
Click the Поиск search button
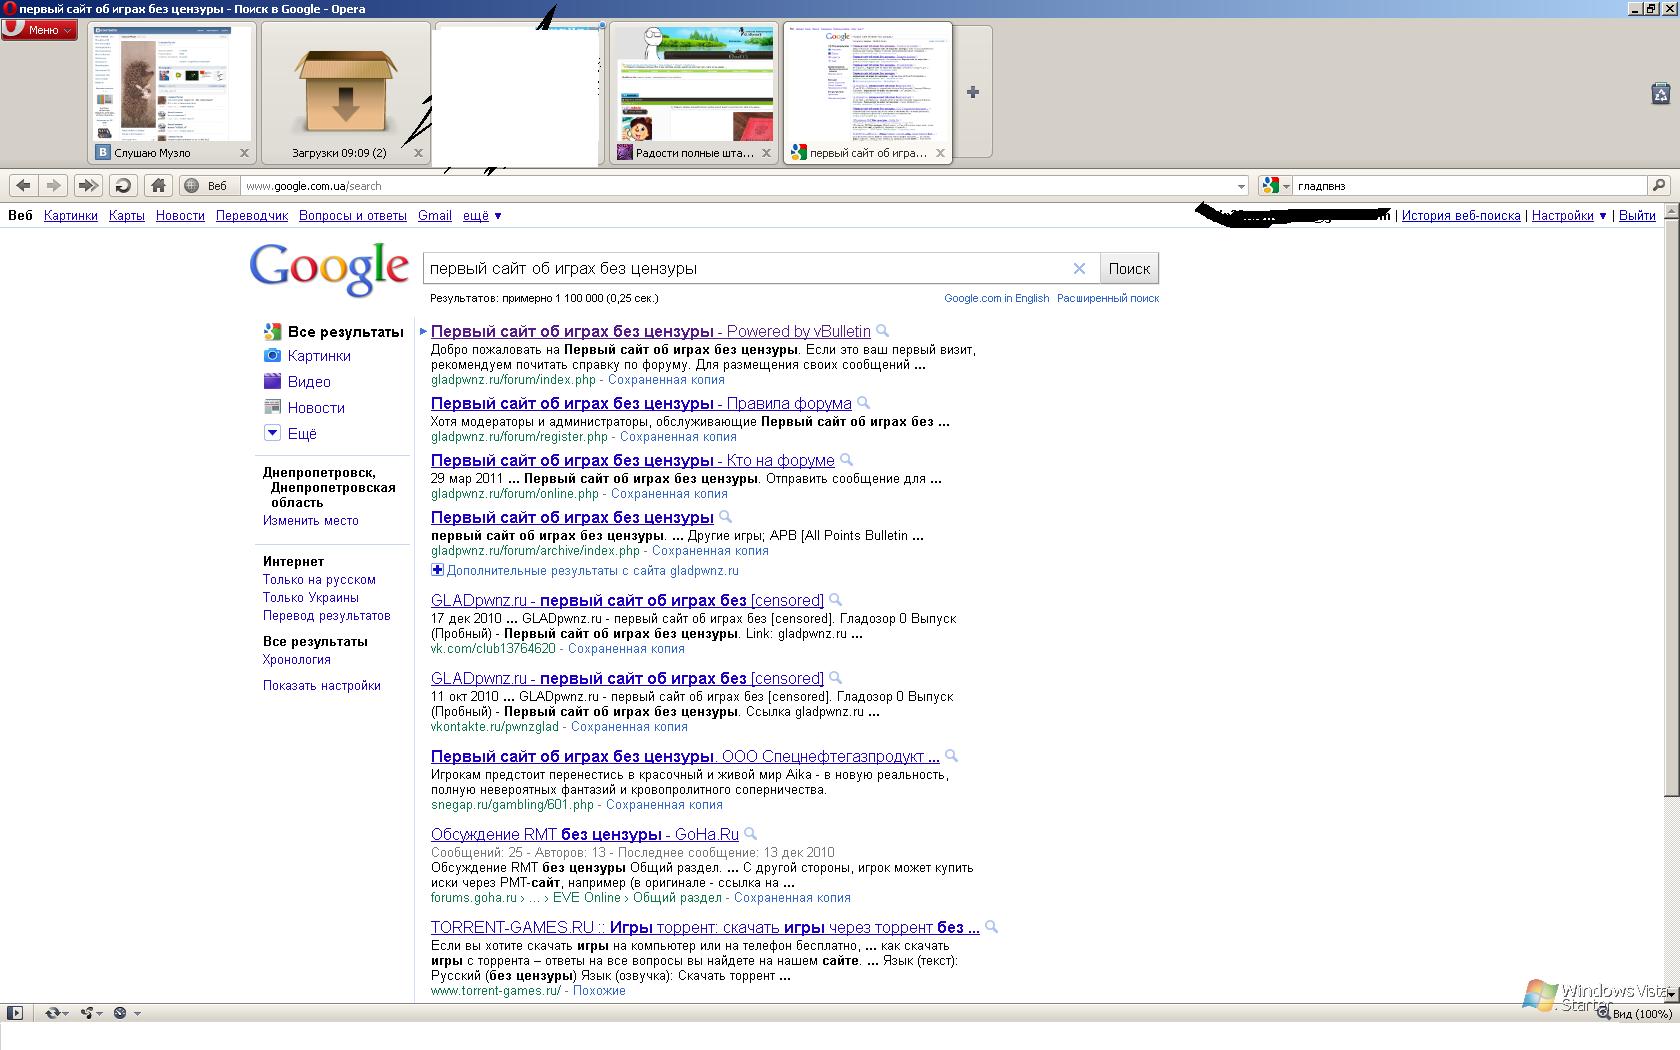[x=1129, y=268]
